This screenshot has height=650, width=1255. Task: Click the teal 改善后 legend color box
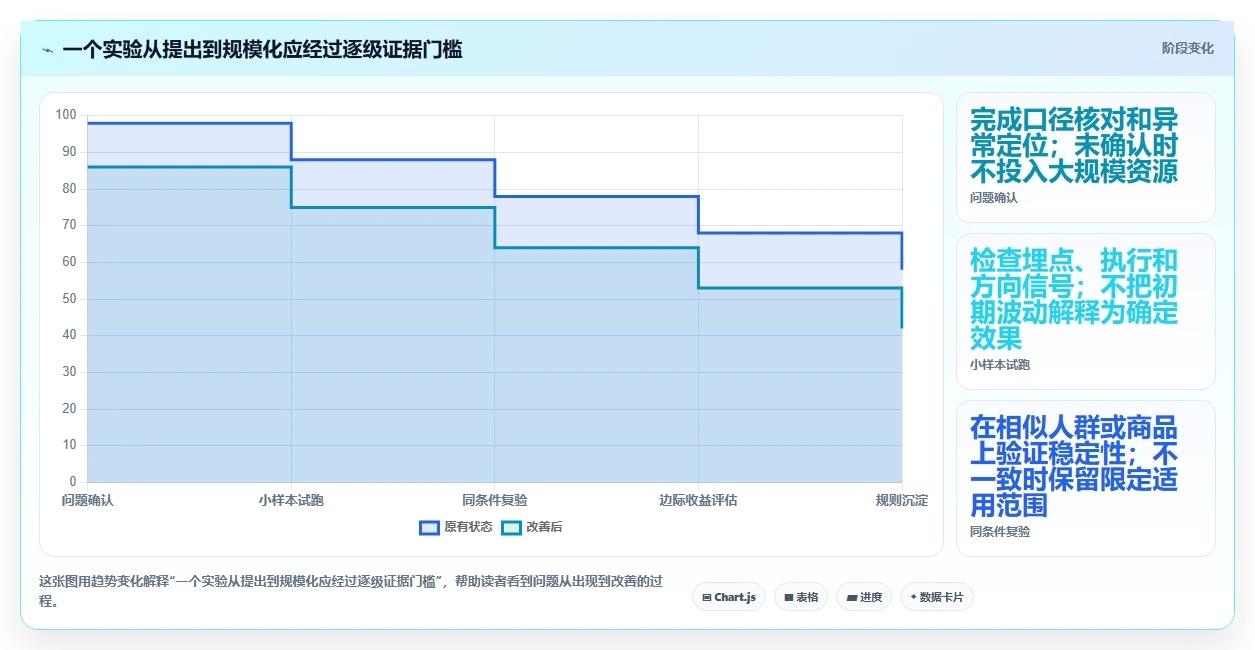(x=511, y=528)
